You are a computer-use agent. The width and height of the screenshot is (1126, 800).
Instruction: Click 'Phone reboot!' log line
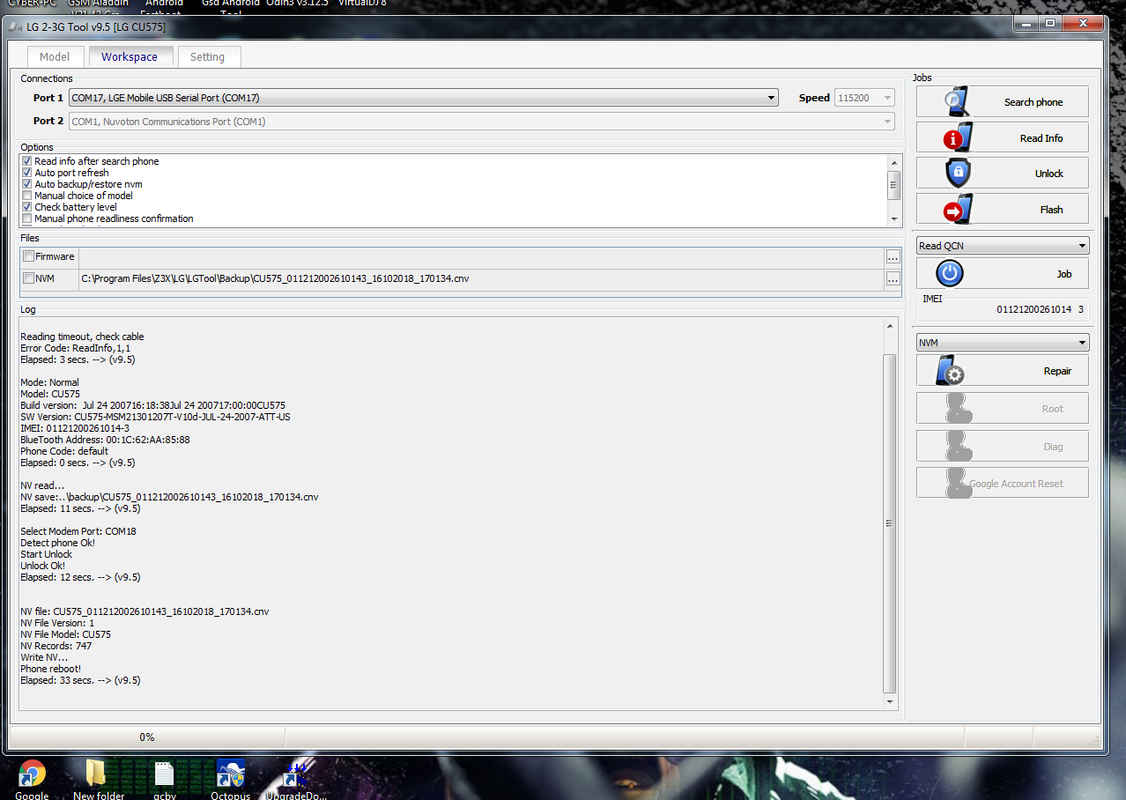coord(50,669)
